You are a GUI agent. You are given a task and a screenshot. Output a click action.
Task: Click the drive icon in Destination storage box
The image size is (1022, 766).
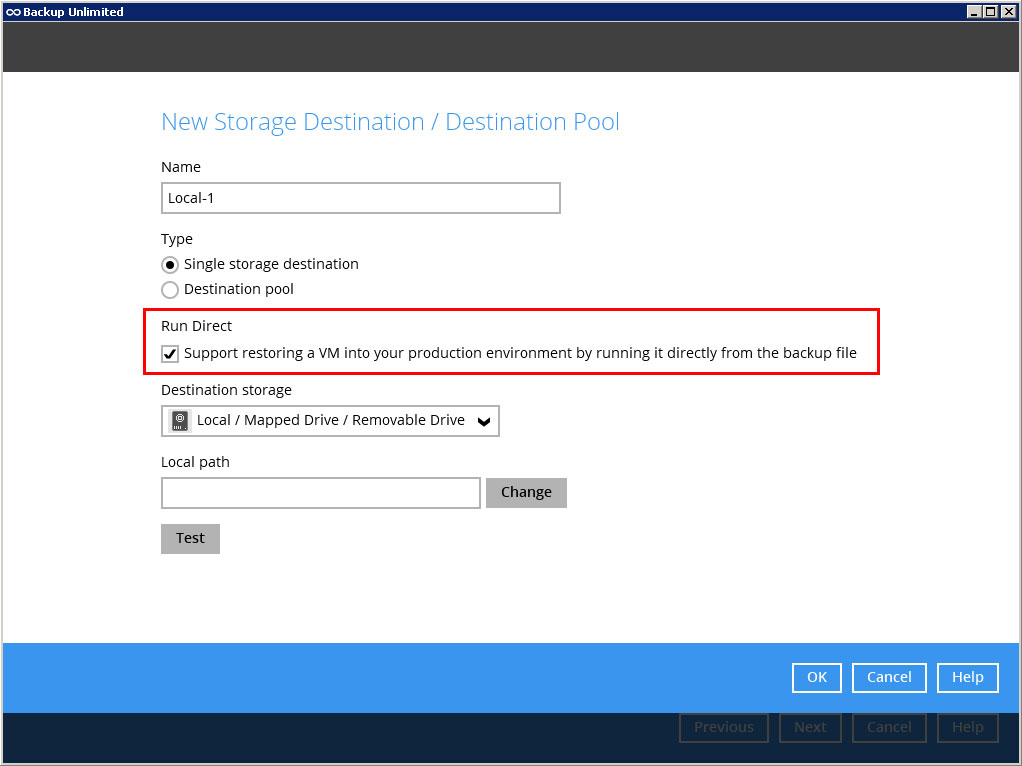pyautogui.click(x=180, y=421)
